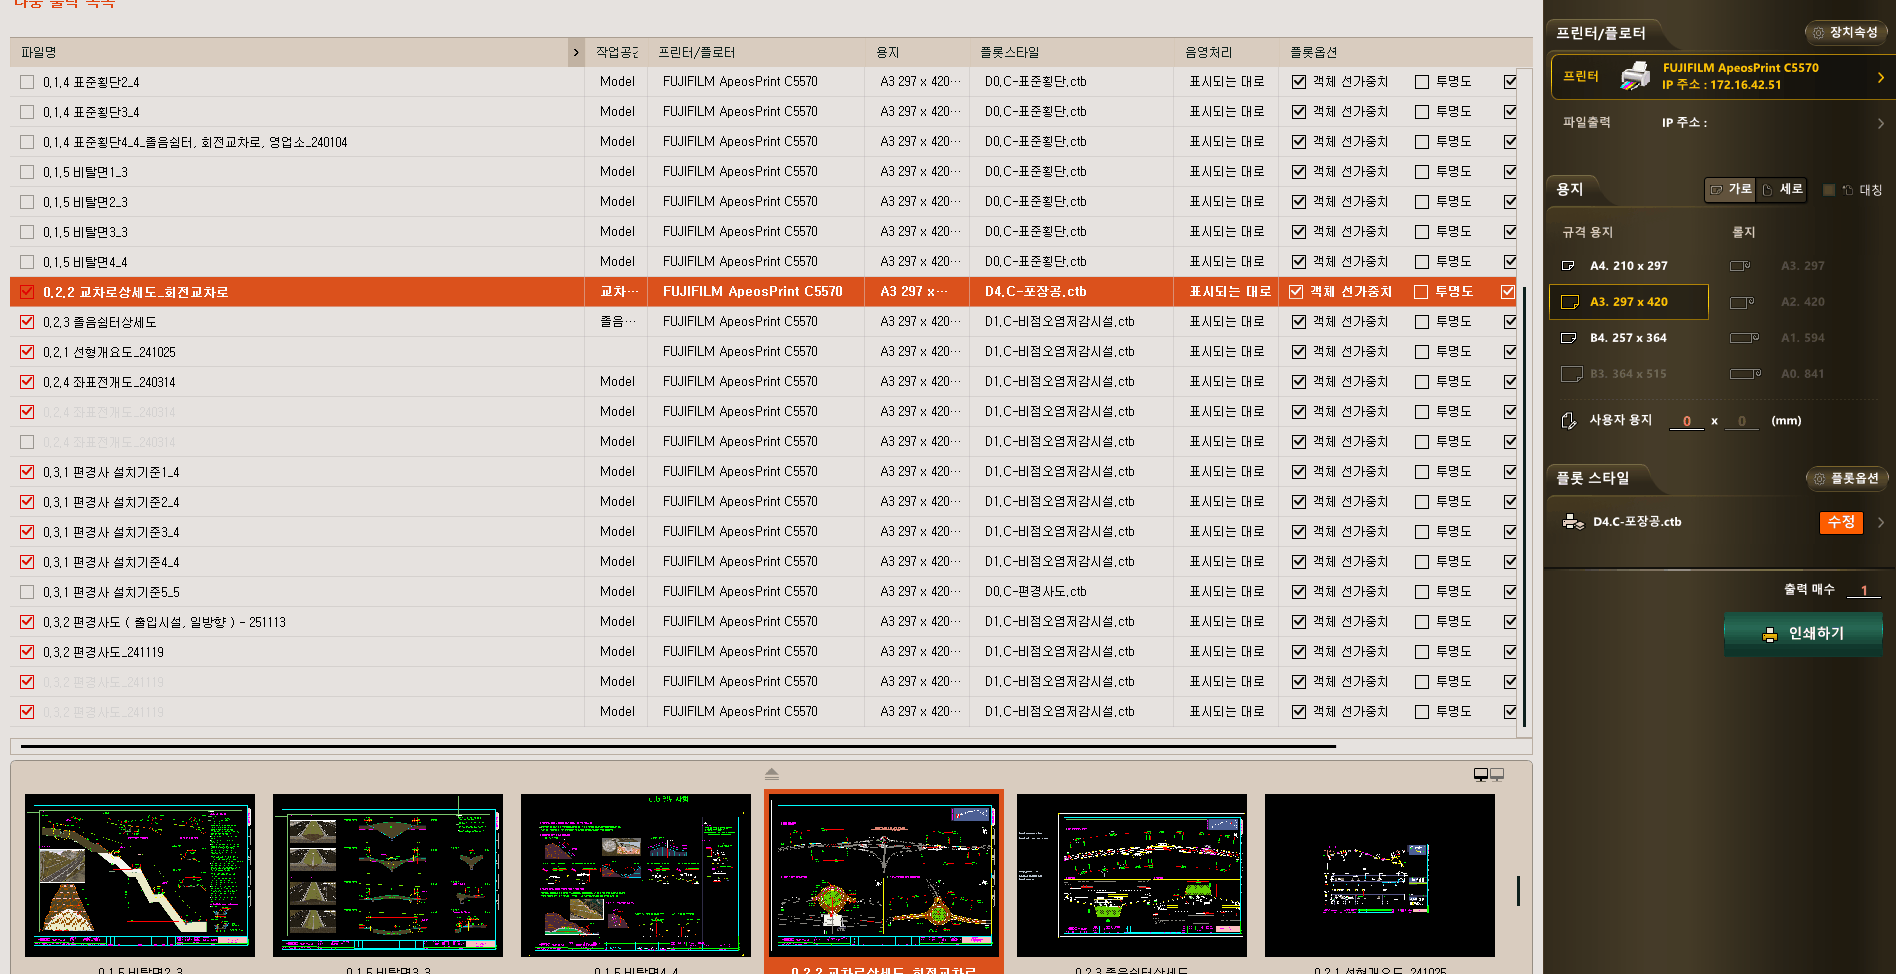Click the roll paper A3 297 icon
This screenshot has width=1896, height=974.
point(1740,266)
